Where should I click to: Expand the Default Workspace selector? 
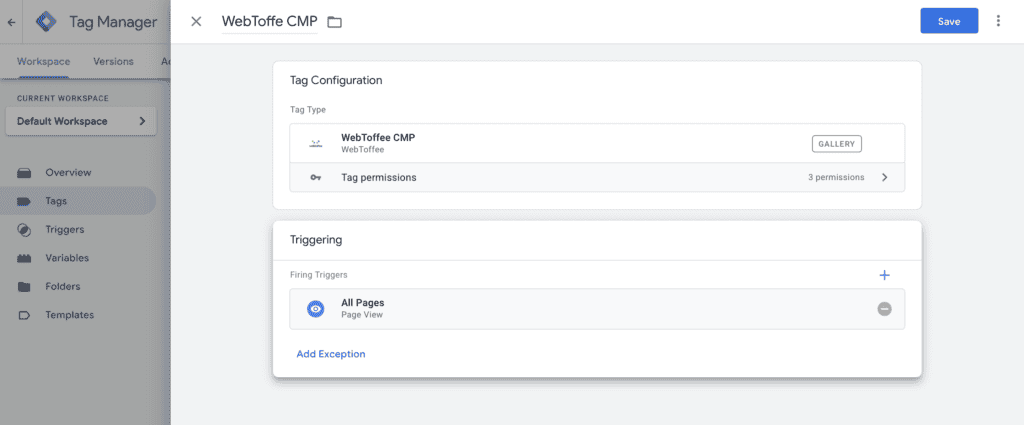[81, 121]
